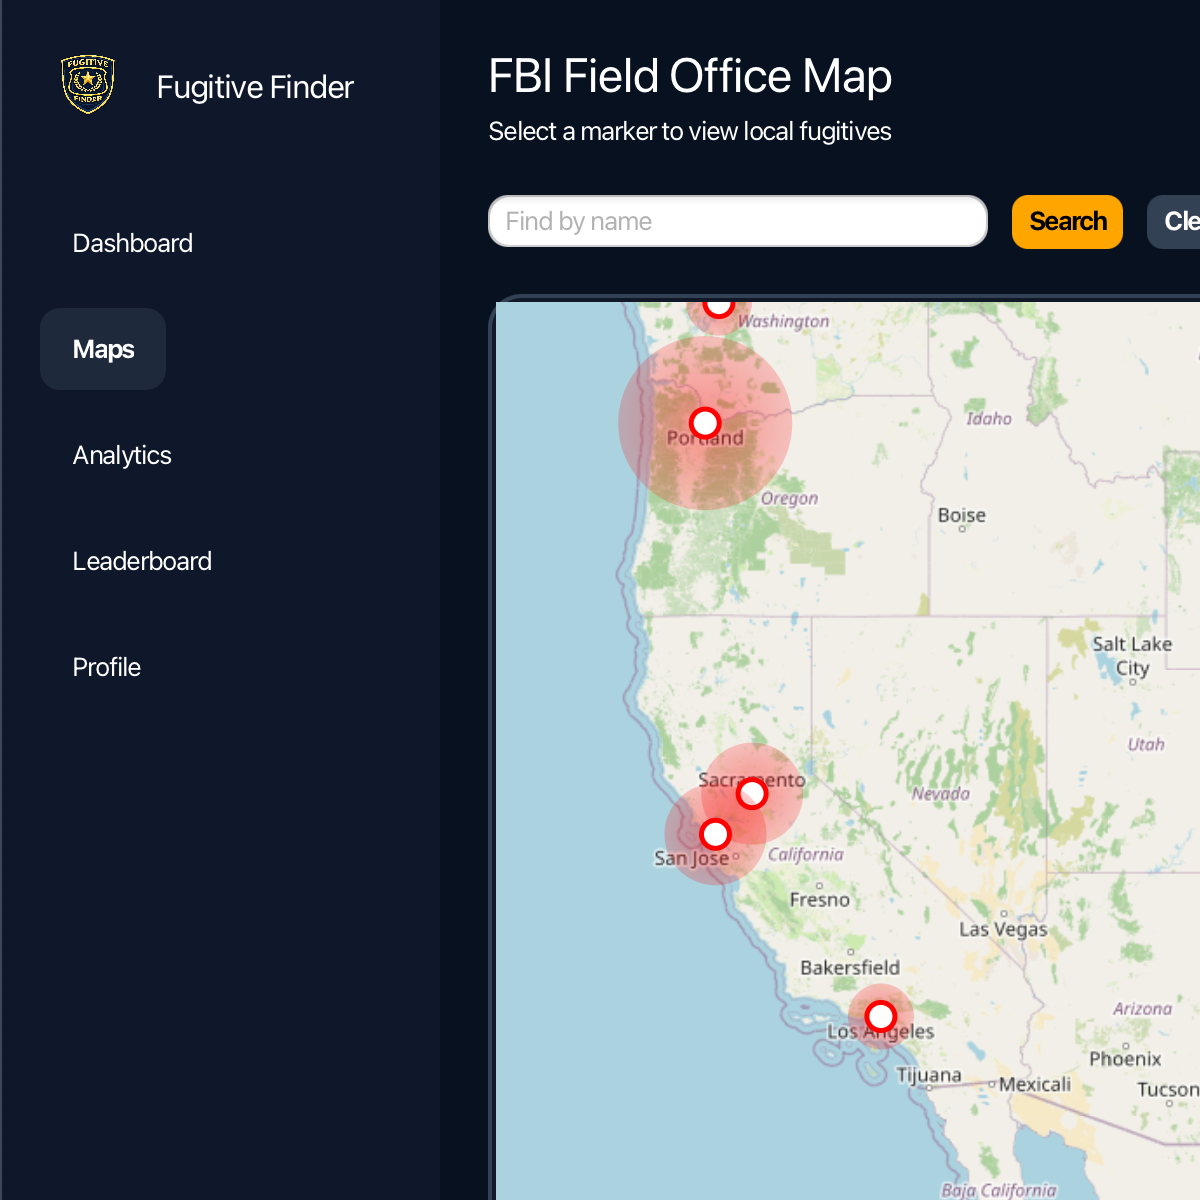Click the Phoenix map label
Image resolution: width=1200 pixels, height=1200 pixels.
(1125, 1058)
